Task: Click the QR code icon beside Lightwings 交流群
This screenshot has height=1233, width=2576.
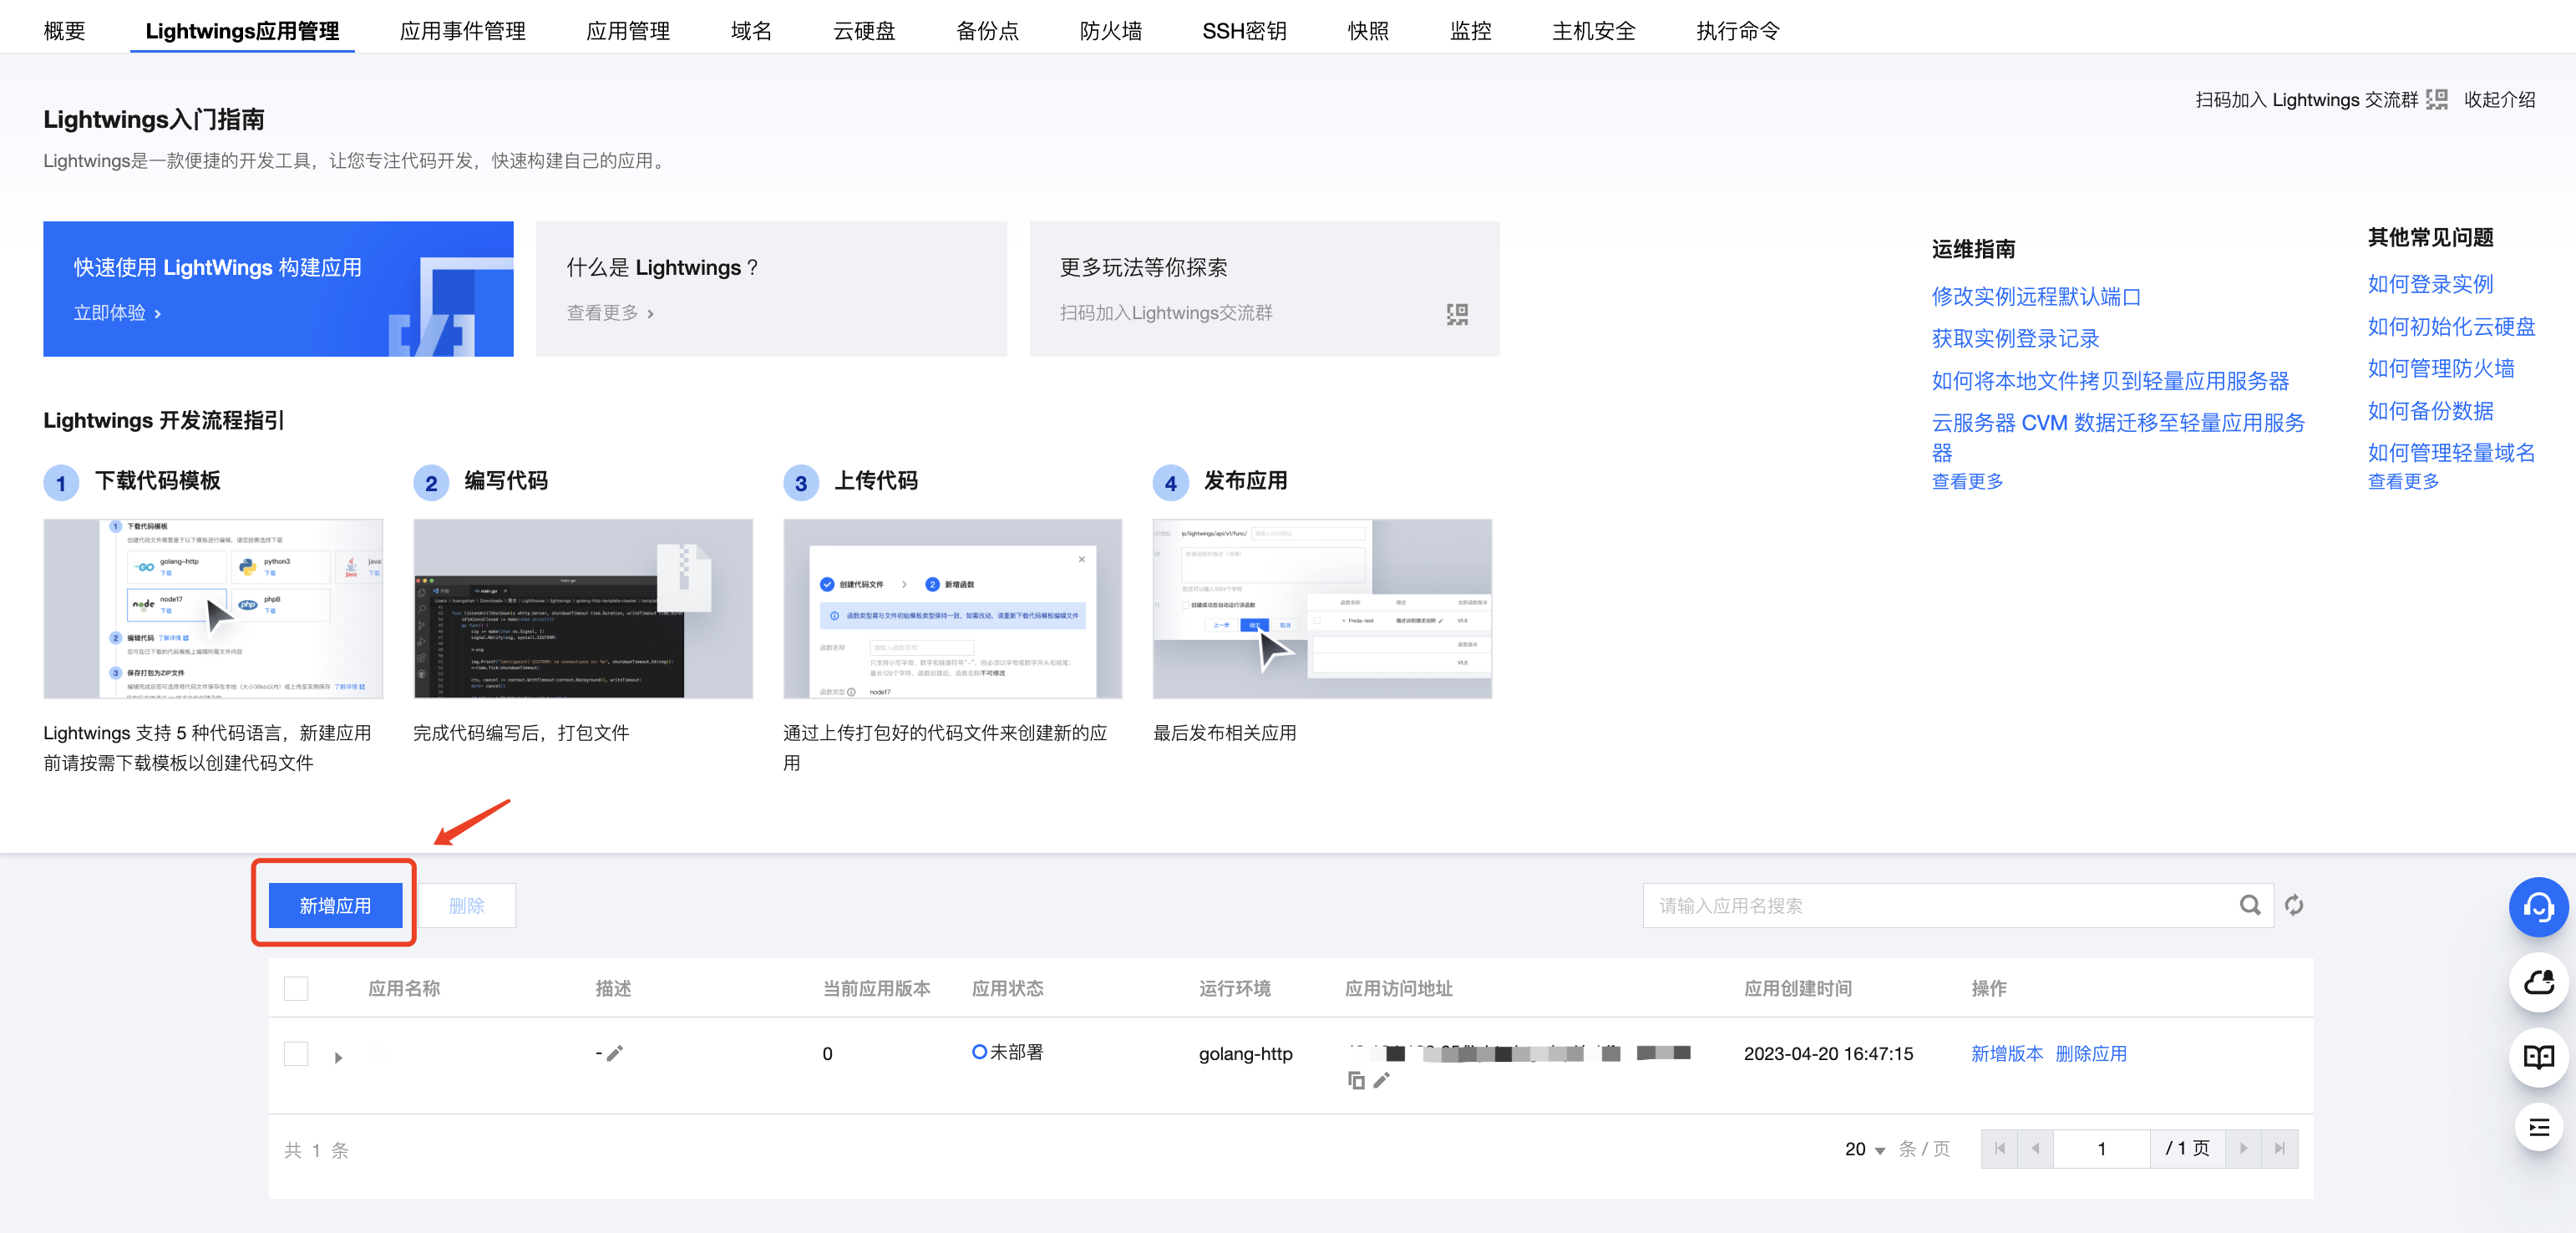Action: [2436, 99]
